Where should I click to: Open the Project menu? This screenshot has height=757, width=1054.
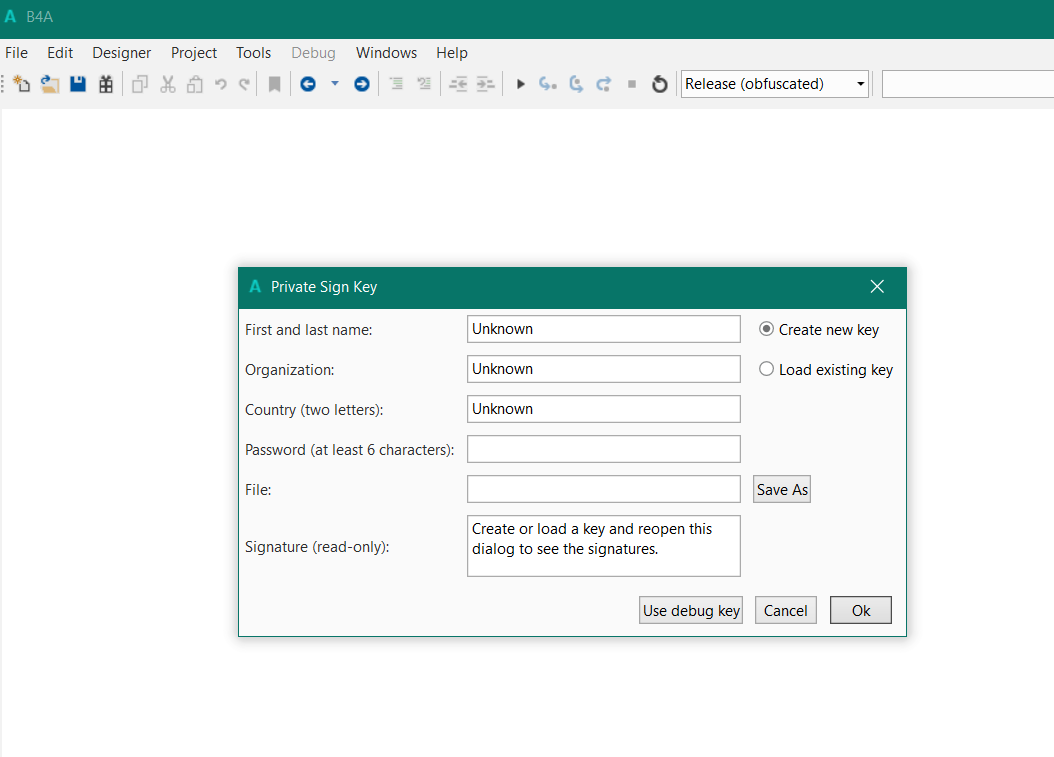193,53
